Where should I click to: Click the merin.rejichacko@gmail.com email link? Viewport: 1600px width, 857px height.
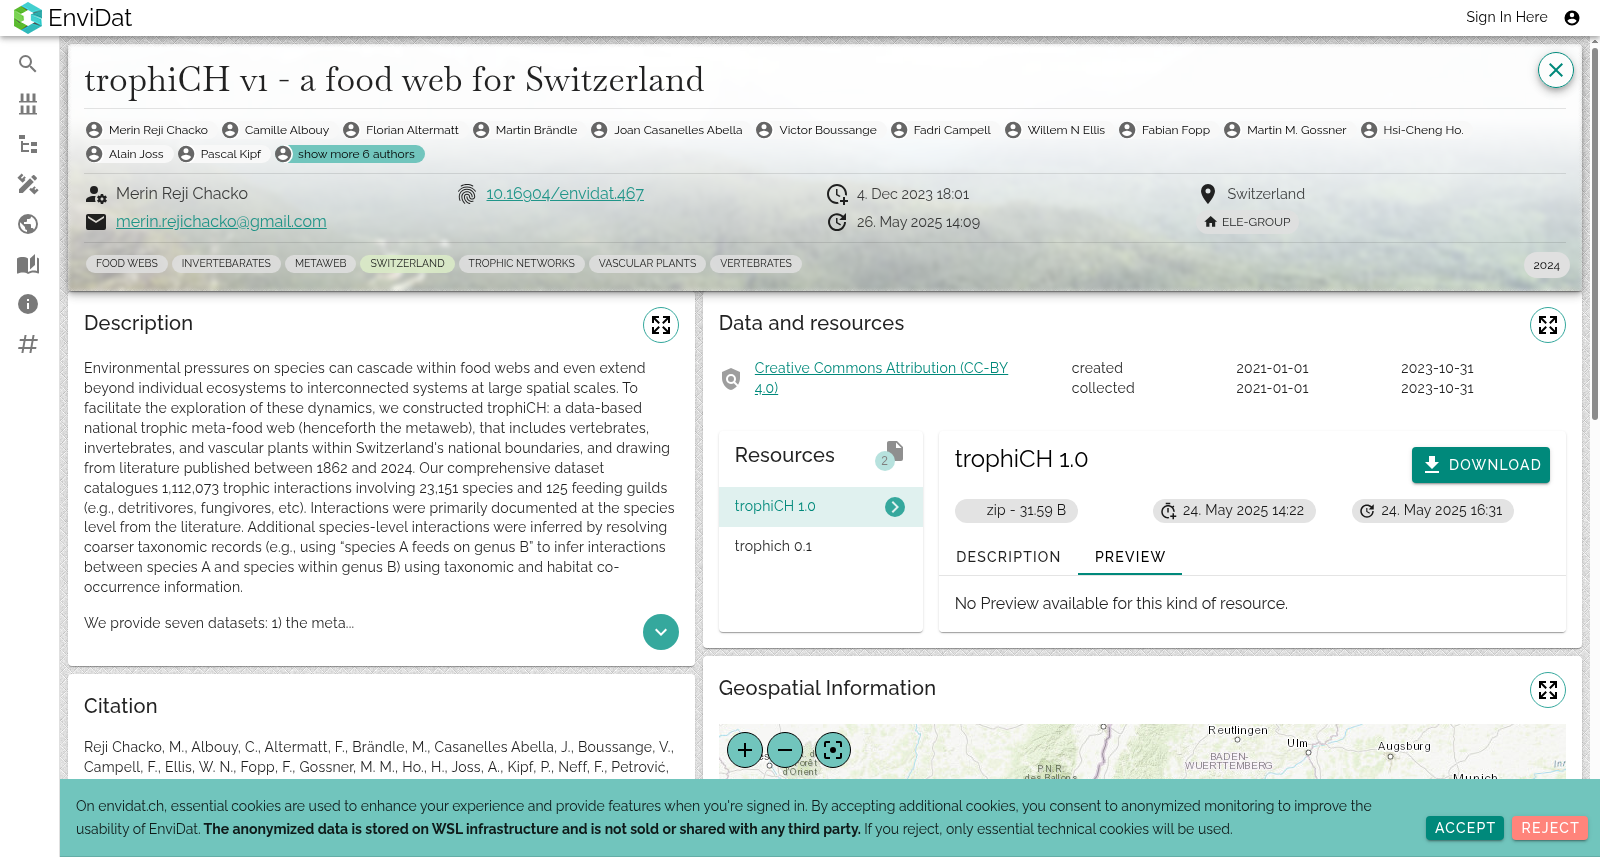pos(221,222)
